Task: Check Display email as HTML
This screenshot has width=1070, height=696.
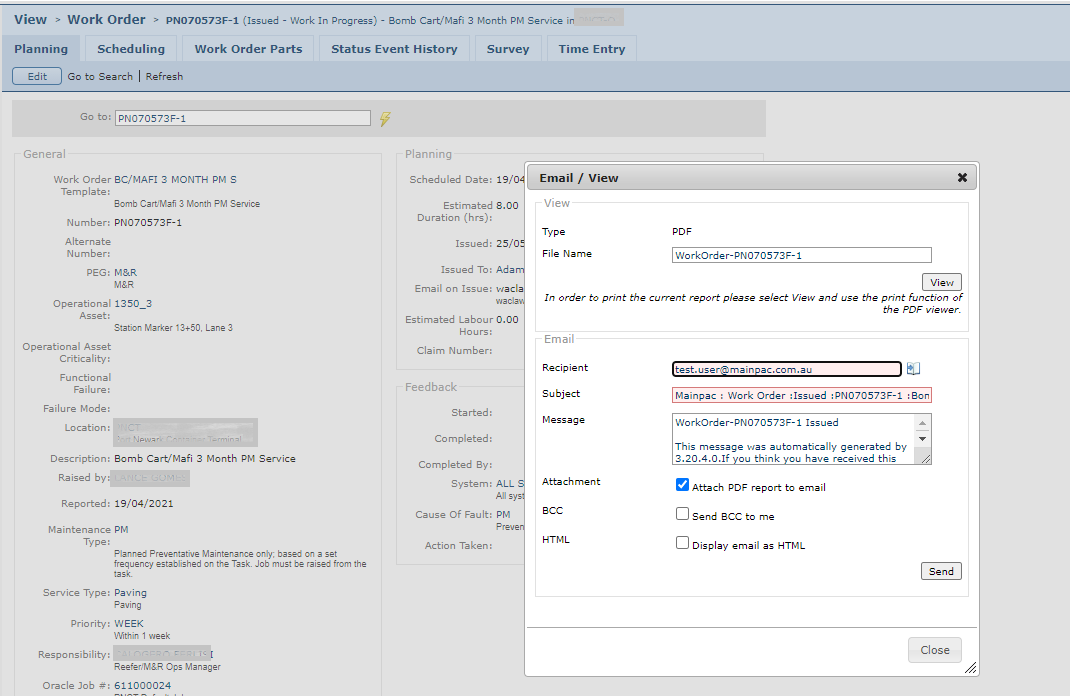Action: coord(682,542)
